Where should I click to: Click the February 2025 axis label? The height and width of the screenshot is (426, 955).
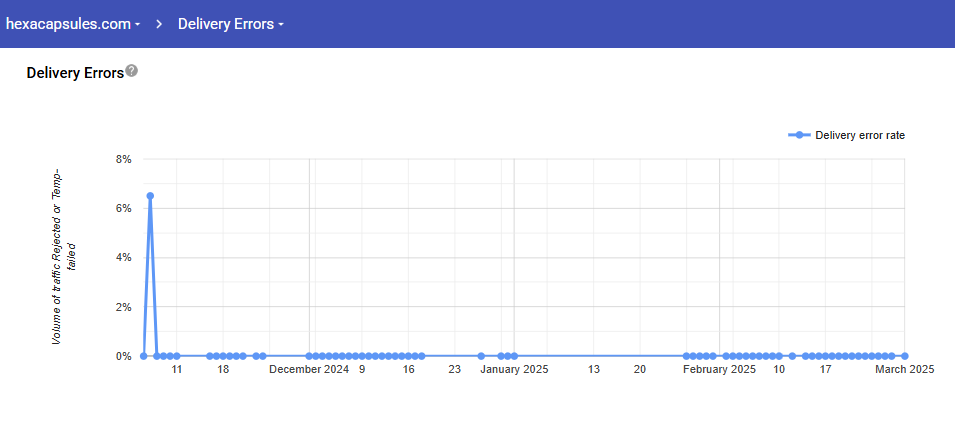click(719, 370)
